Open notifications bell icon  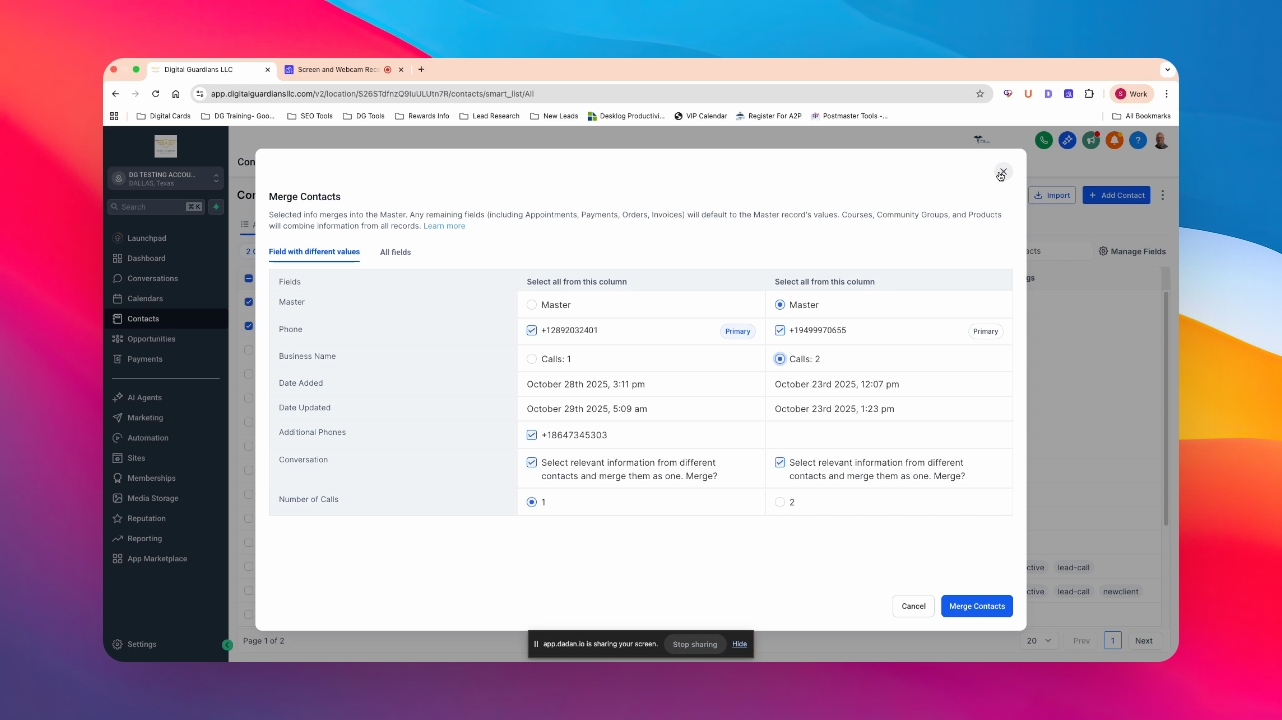point(1114,141)
